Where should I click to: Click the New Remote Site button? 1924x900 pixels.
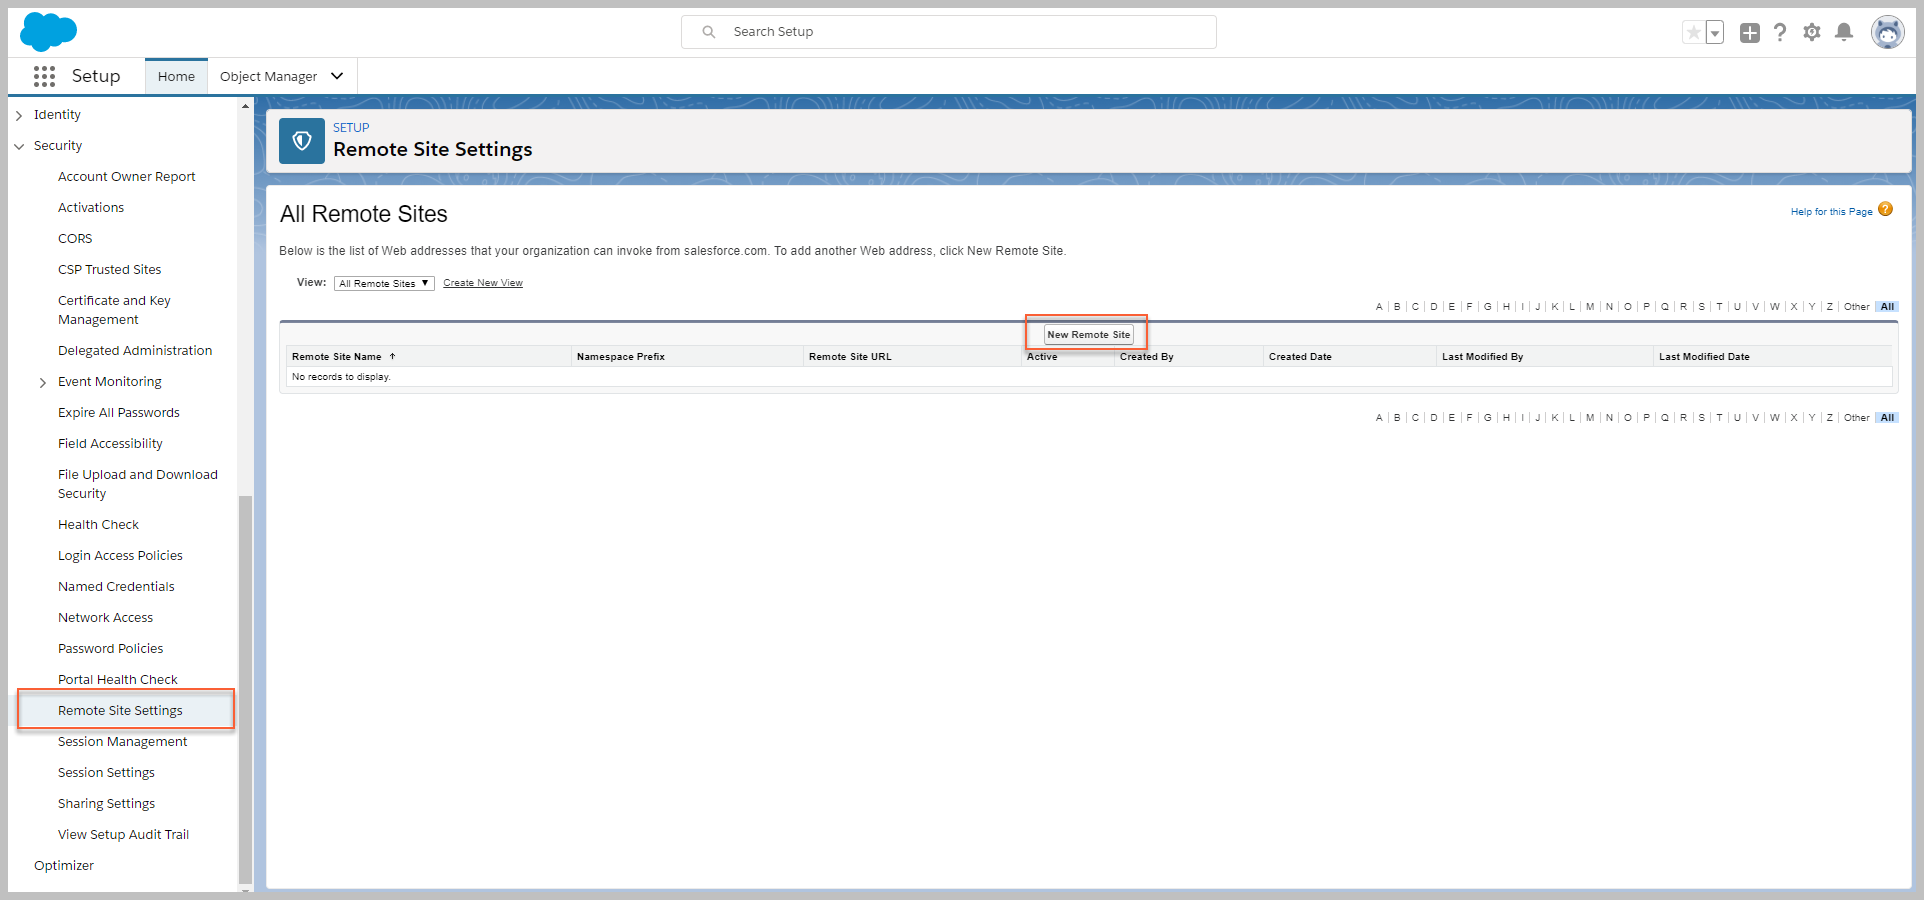pyautogui.click(x=1088, y=334)
